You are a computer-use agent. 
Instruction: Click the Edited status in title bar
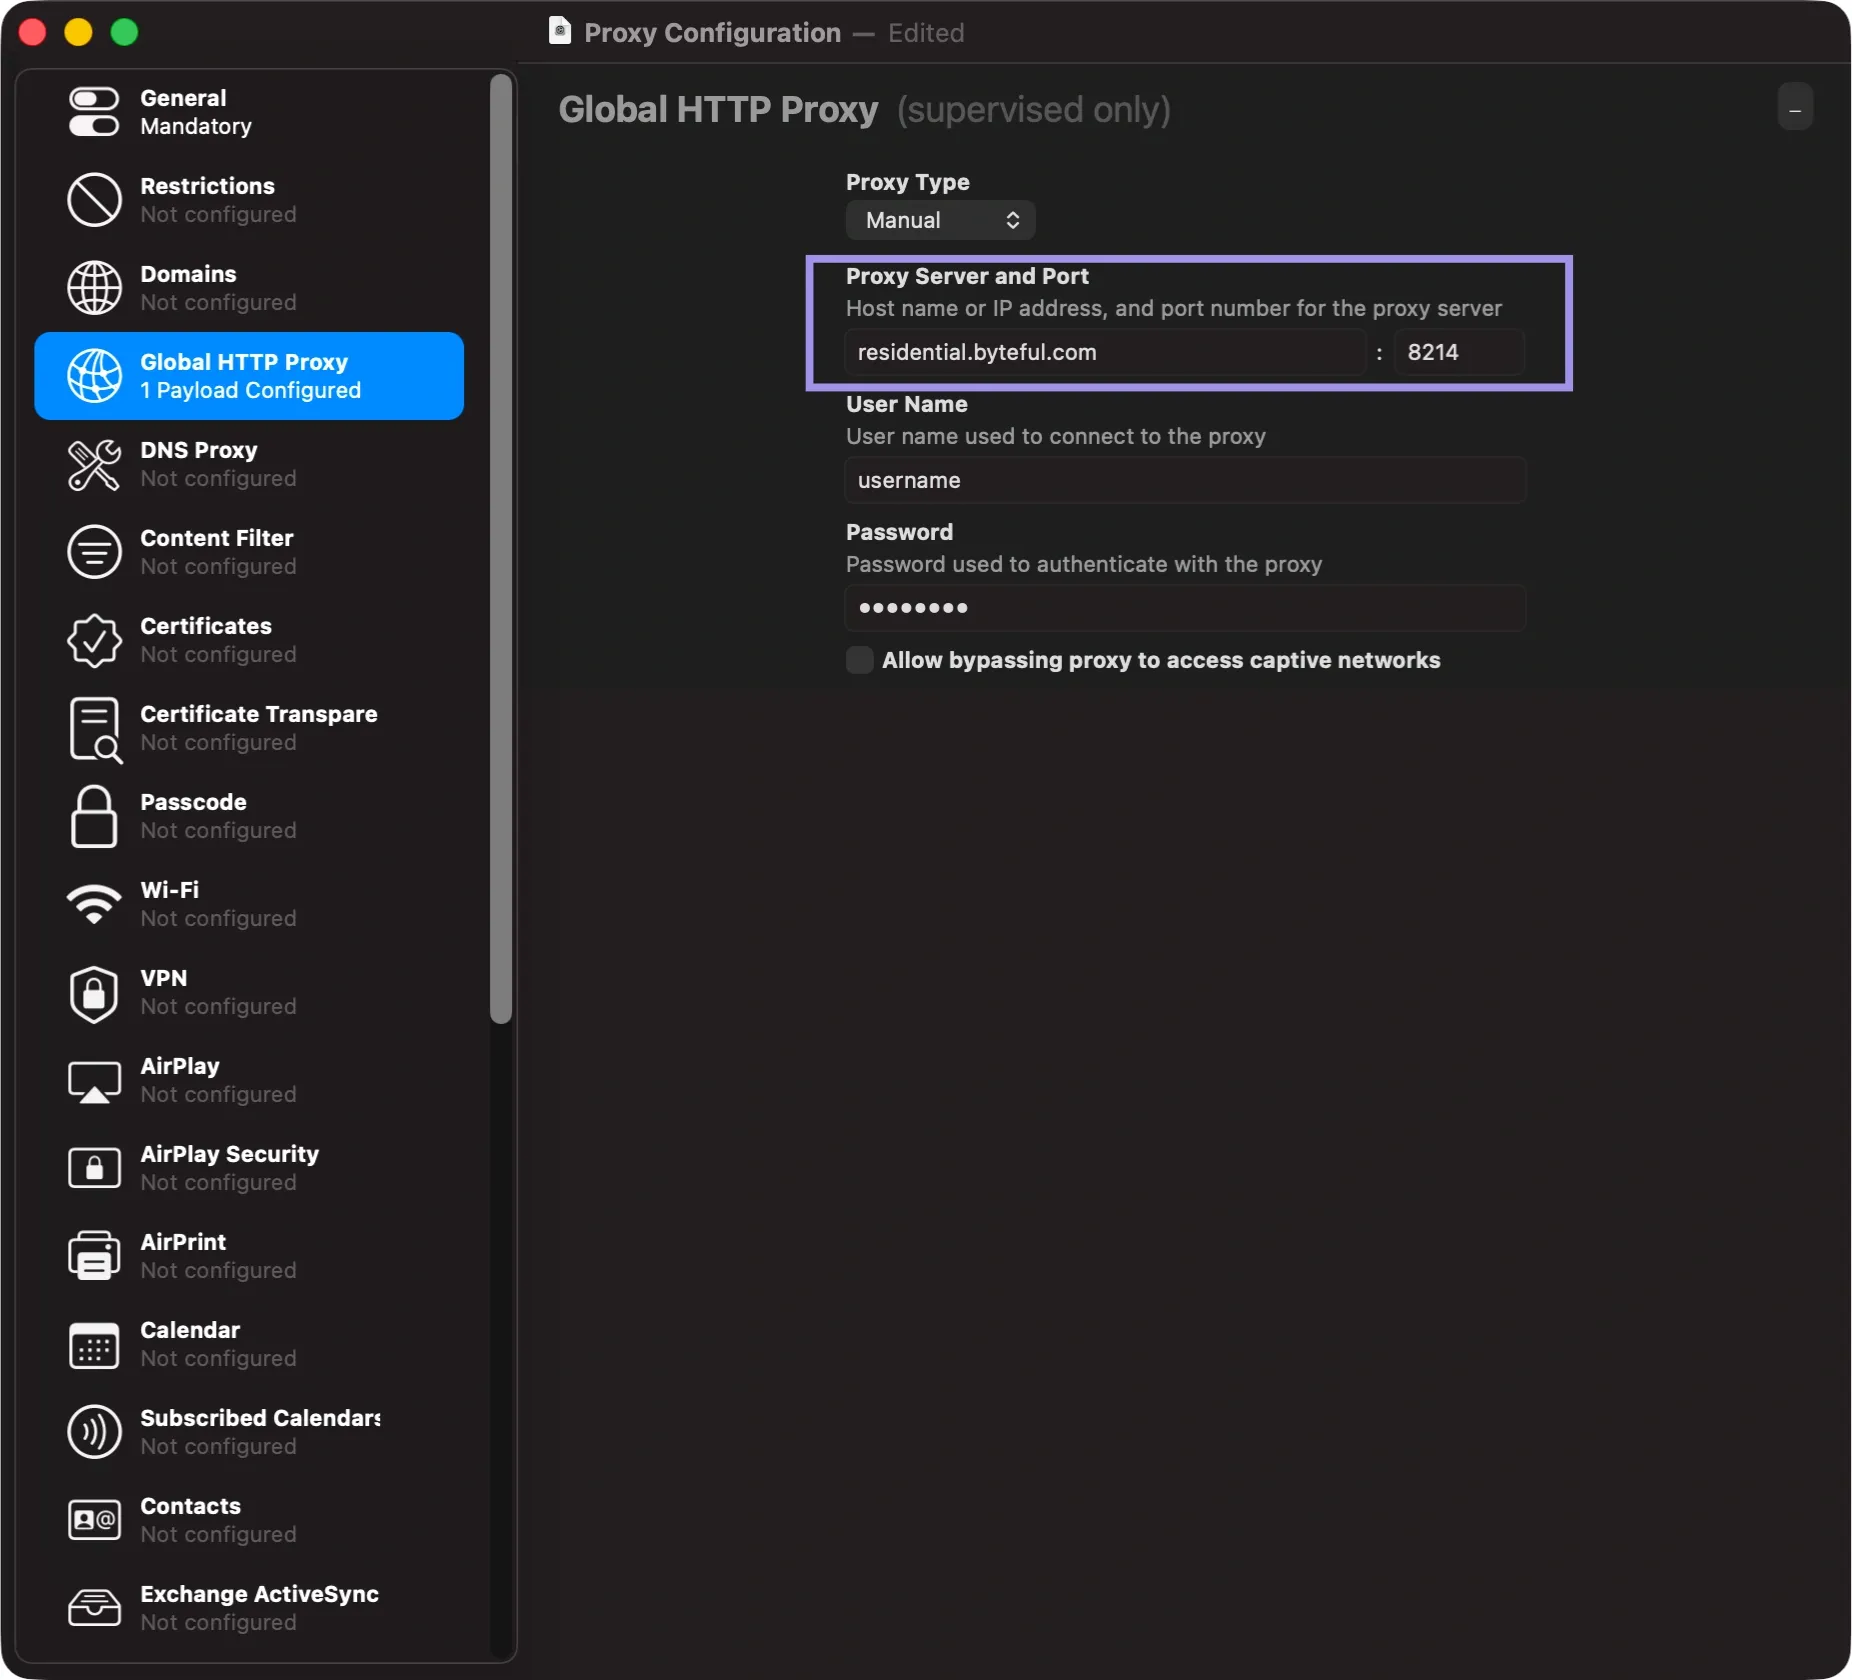pos(926,32)
